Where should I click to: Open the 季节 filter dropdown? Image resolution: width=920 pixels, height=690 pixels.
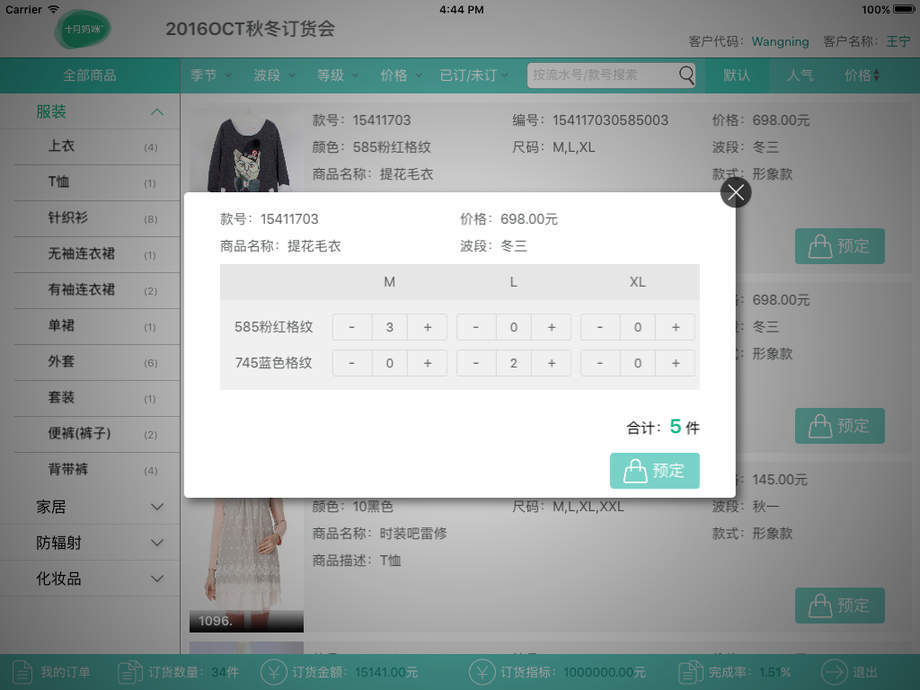click(x=211, y=75)
